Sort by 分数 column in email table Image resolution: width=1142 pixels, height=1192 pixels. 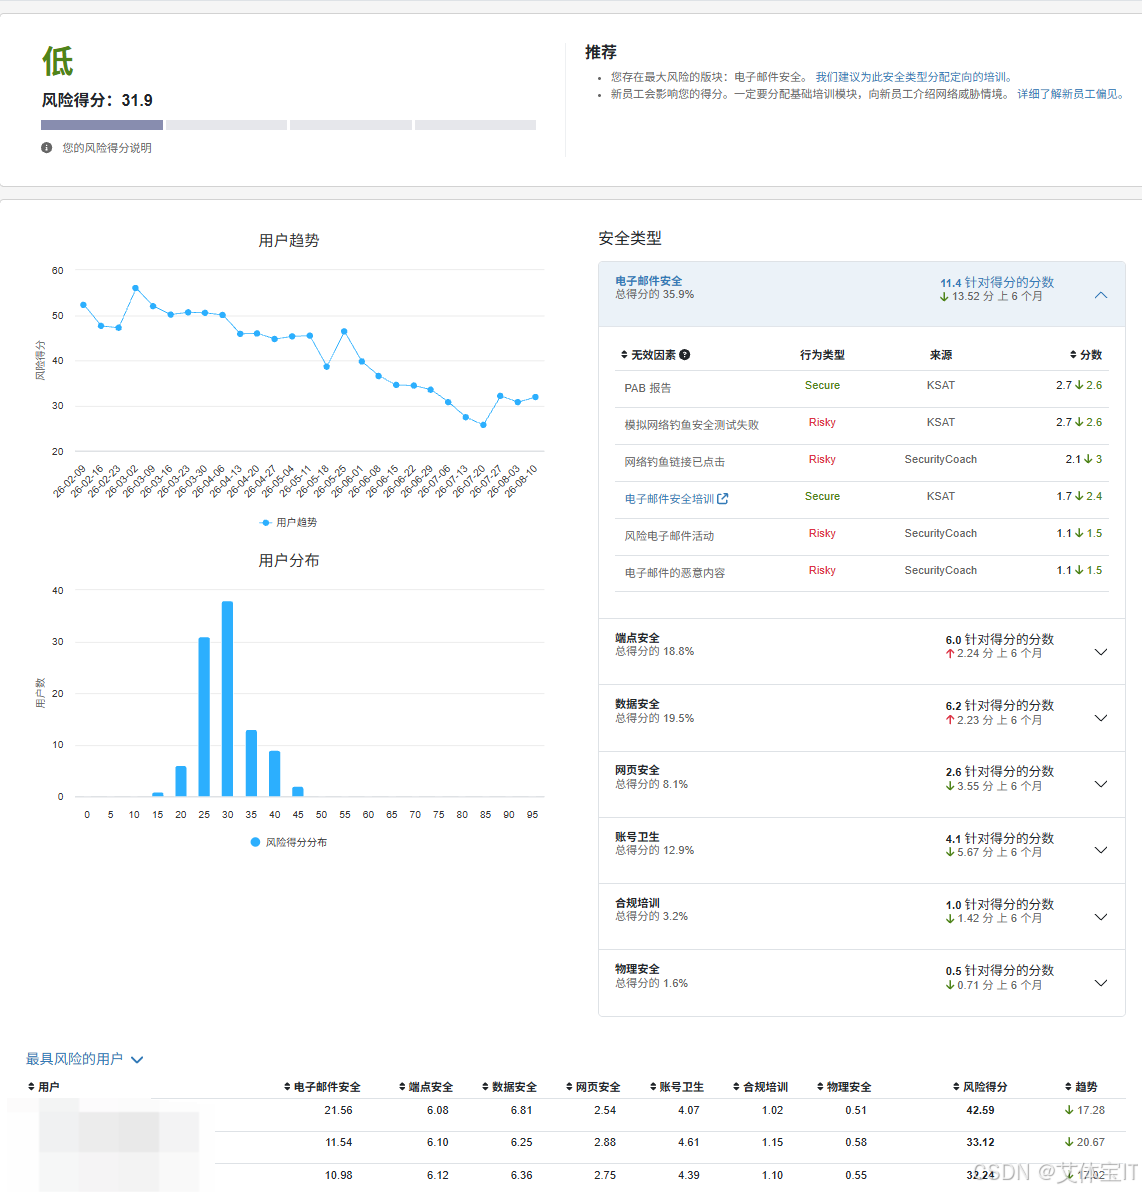[1086, 354]
